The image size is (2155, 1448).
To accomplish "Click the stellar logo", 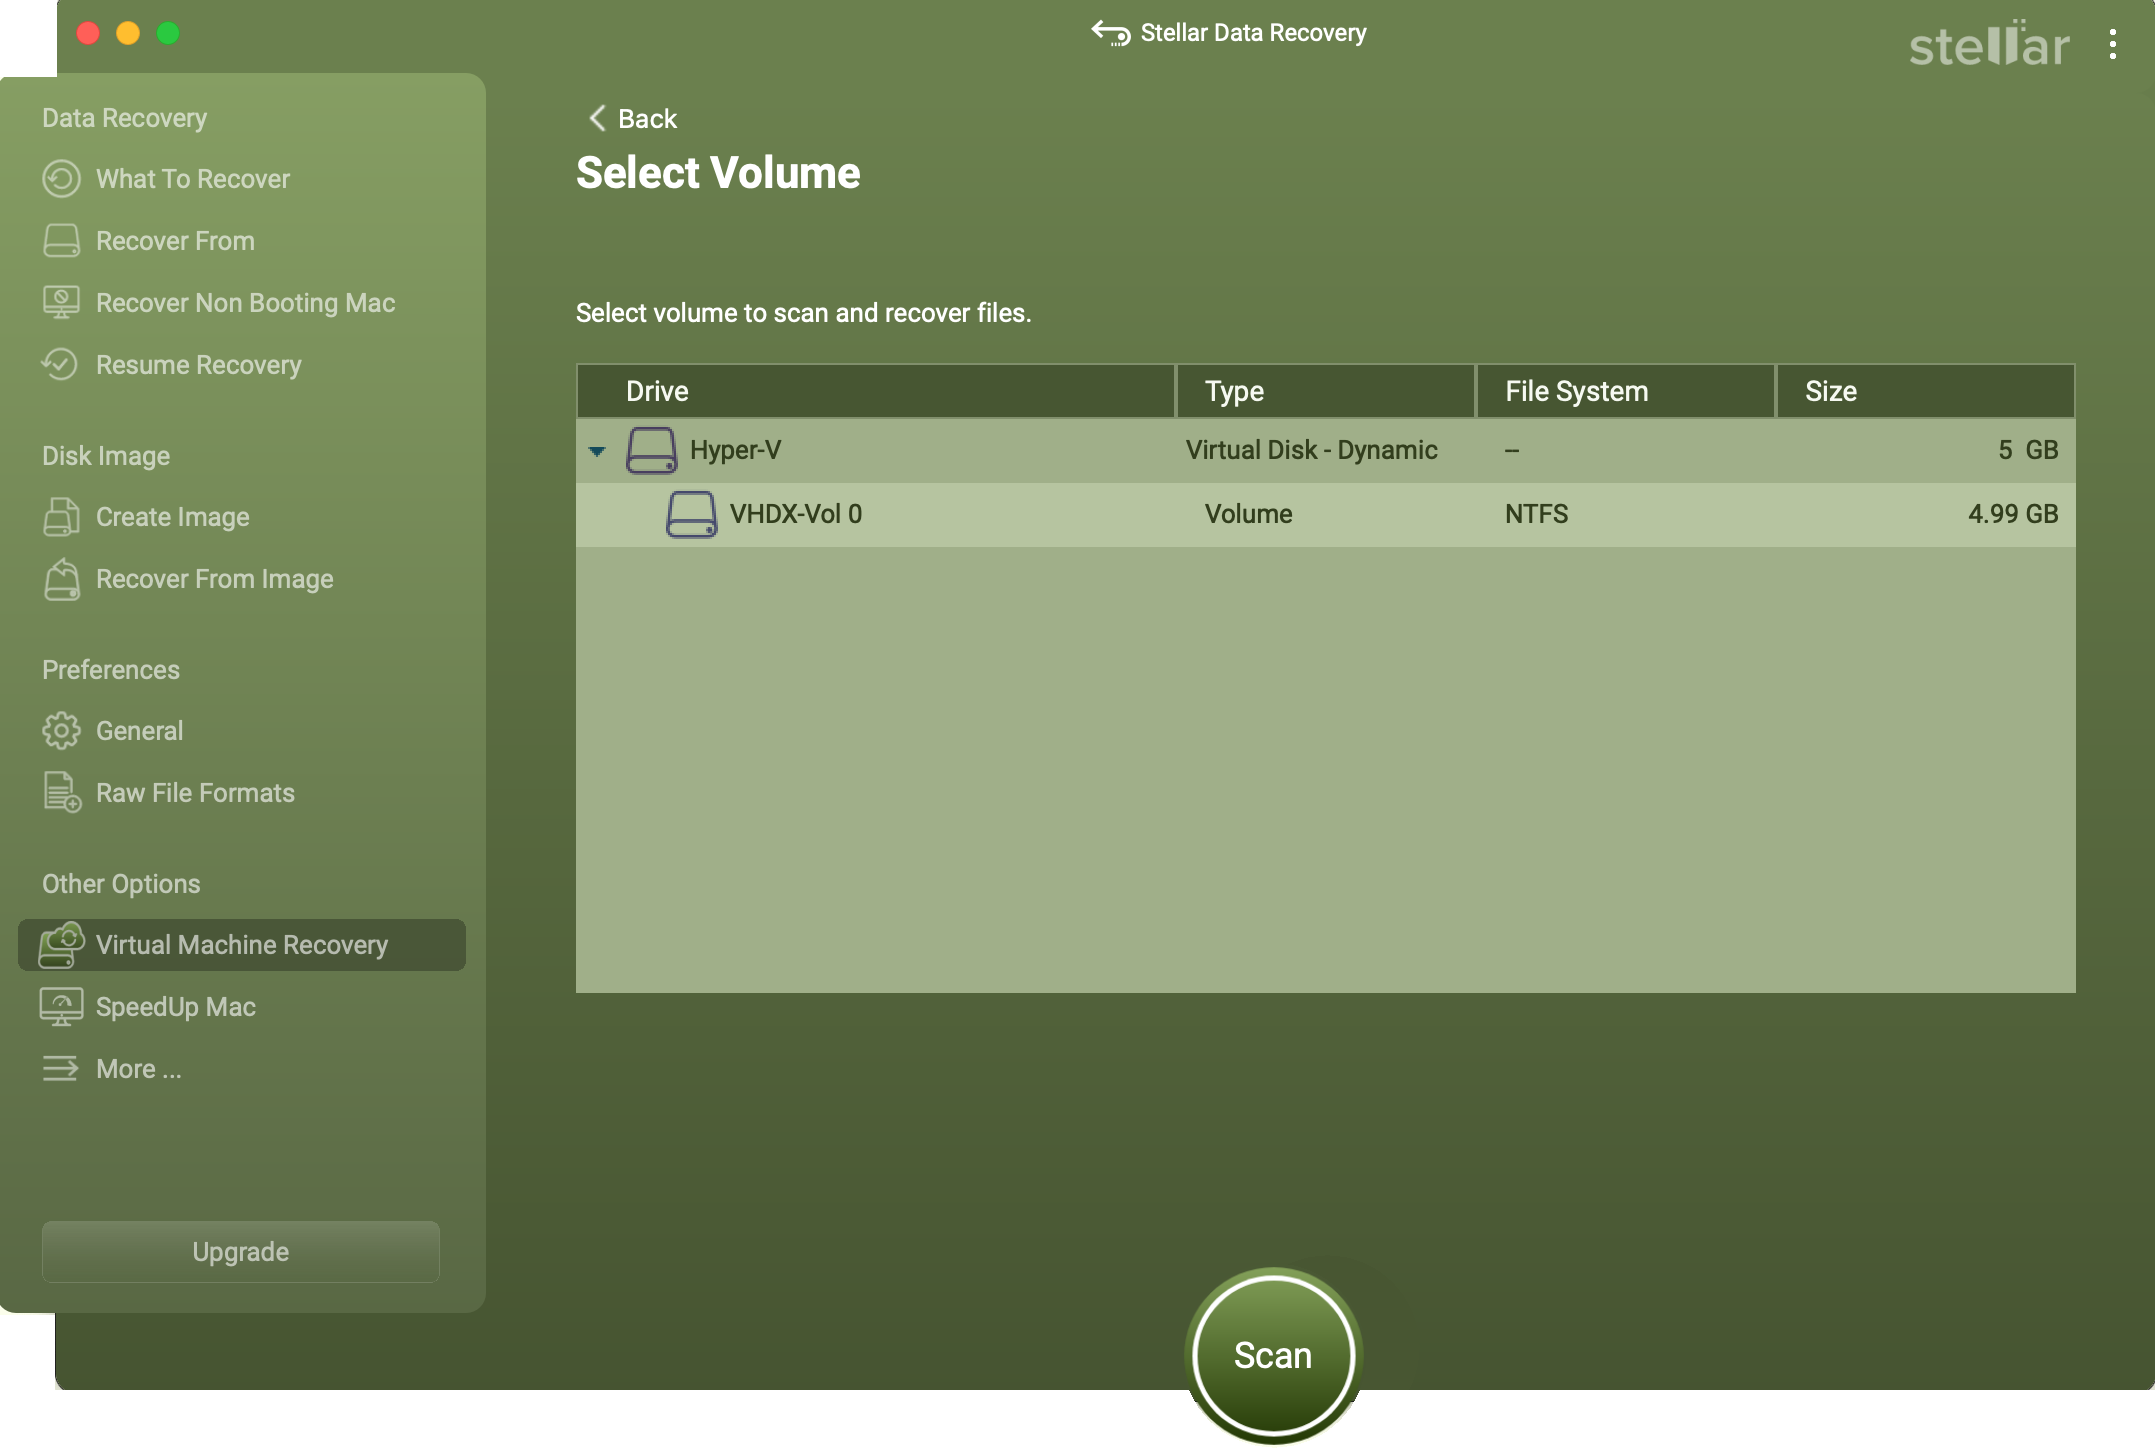I will 1988,44.
